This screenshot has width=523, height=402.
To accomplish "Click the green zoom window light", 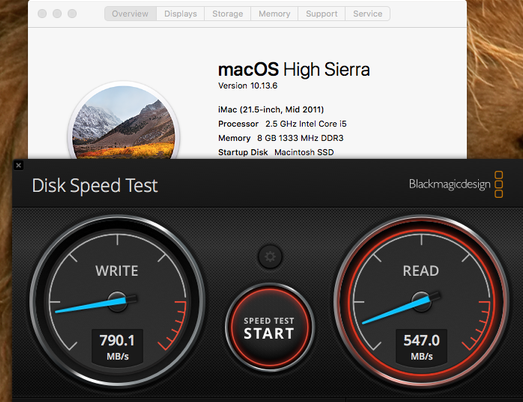I will click(72, 14).
